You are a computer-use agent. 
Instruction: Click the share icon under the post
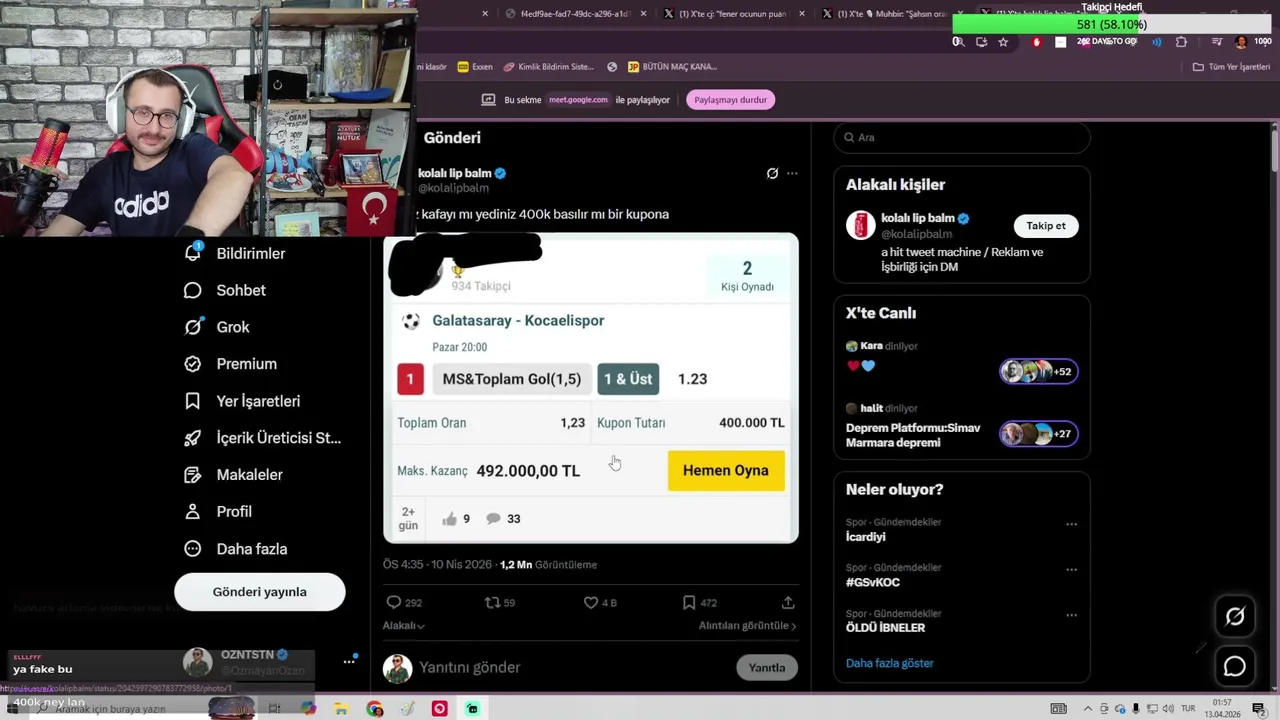(x=788, y=602)
